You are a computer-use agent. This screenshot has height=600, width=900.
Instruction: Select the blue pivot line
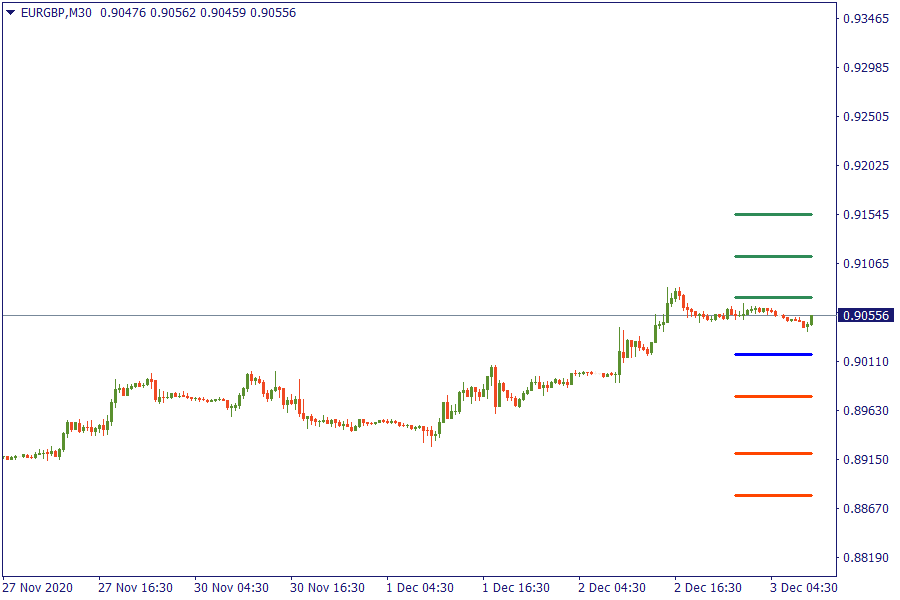(x=772, y=354)
